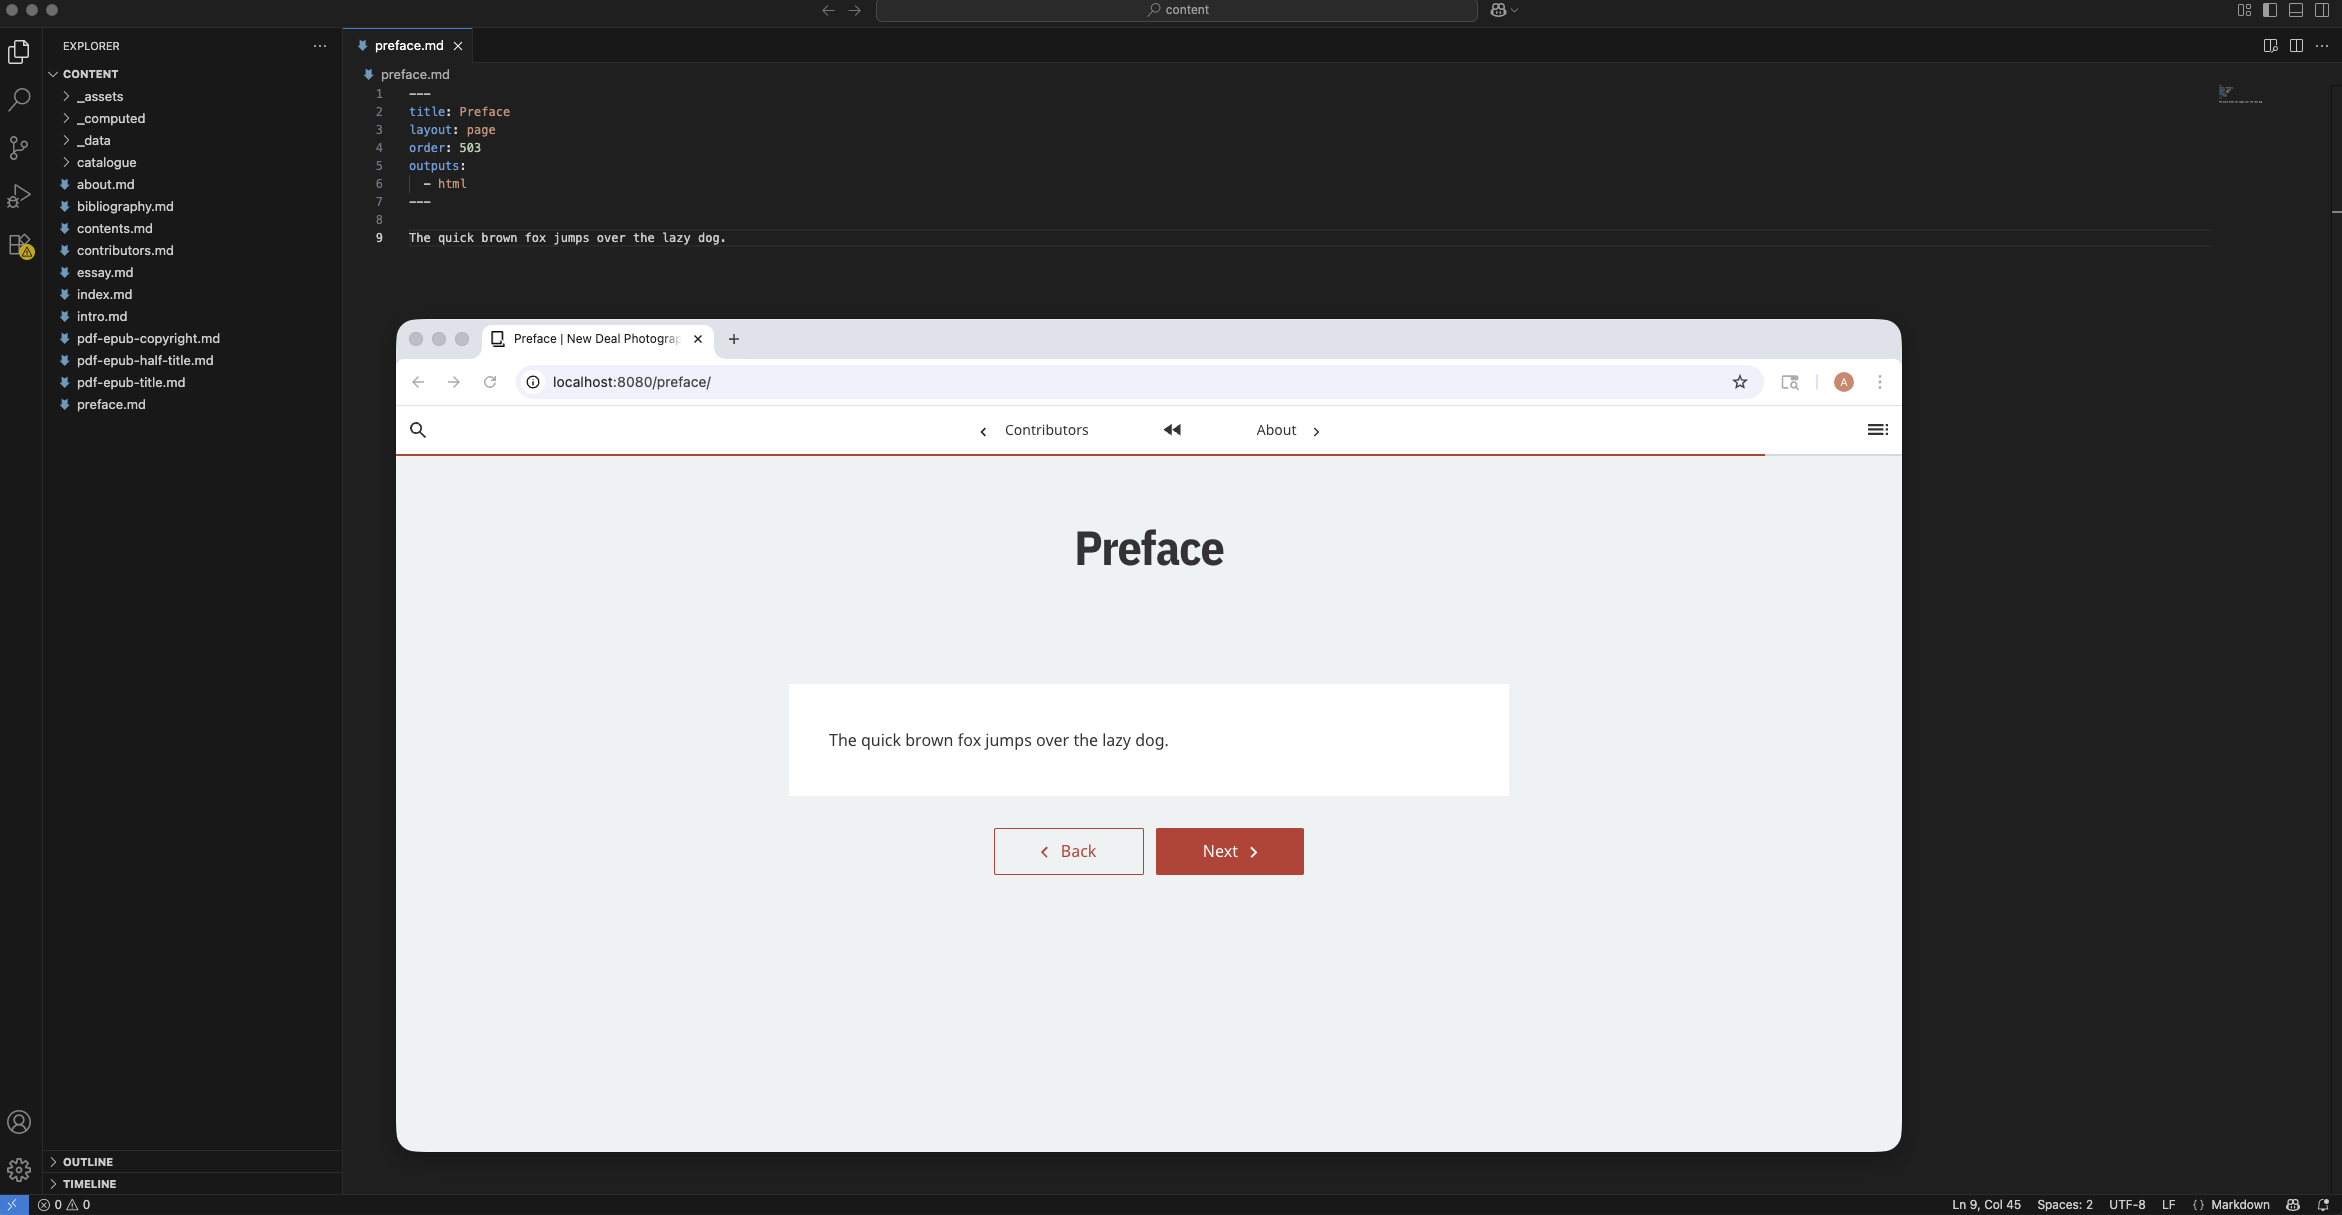
Task: Expand the OUTLINE section
Action: pos(87,1161)
